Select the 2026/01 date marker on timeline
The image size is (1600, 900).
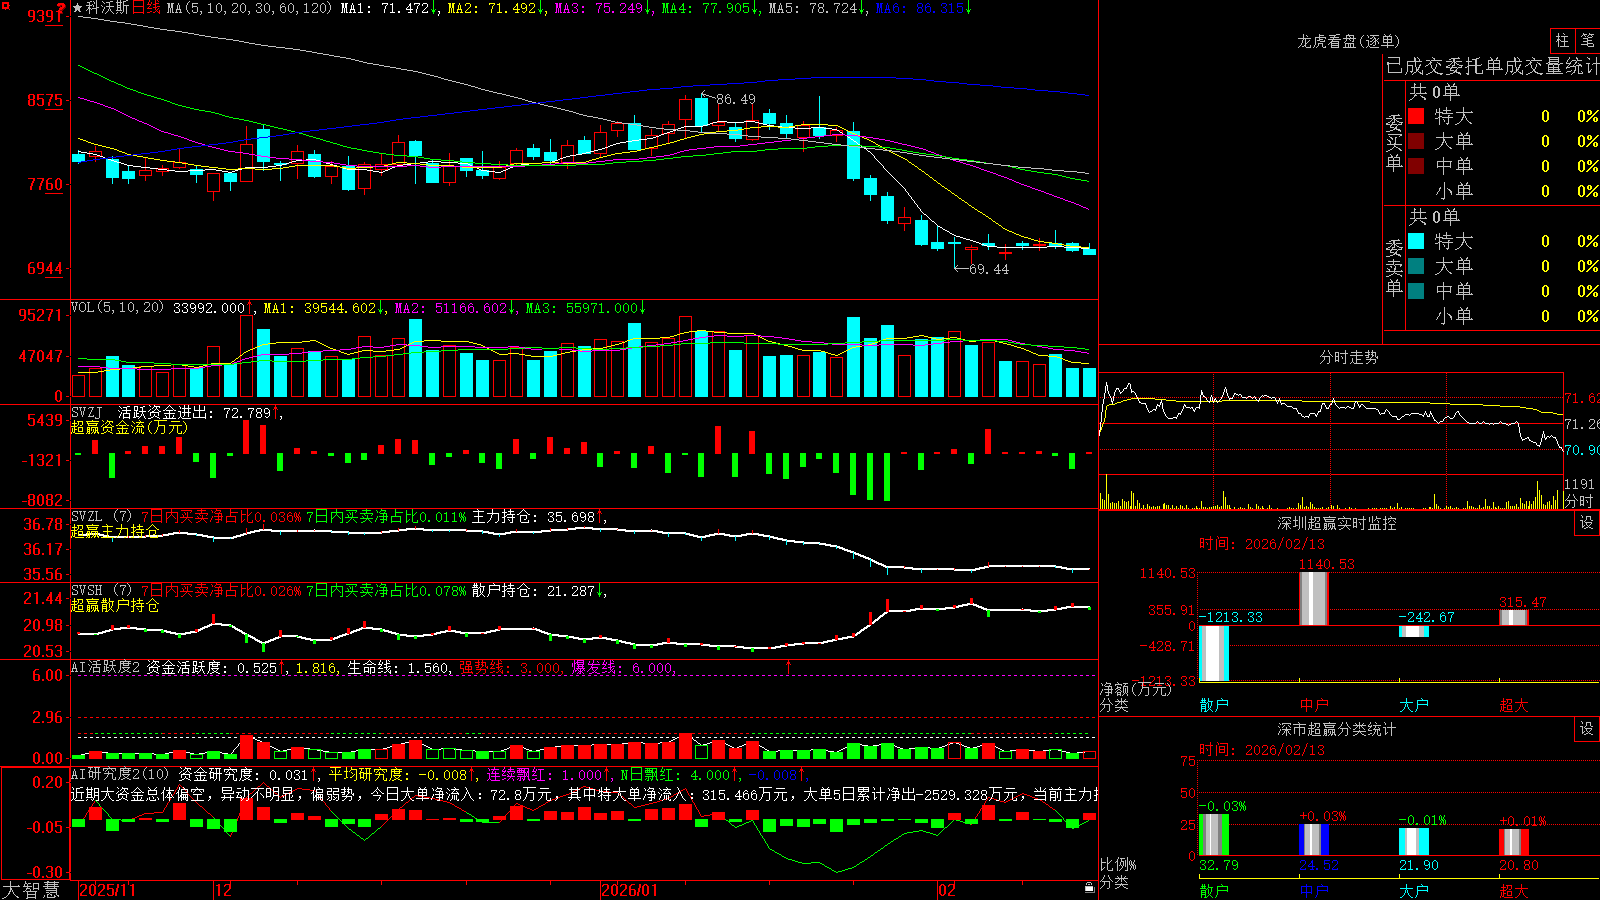630,890
